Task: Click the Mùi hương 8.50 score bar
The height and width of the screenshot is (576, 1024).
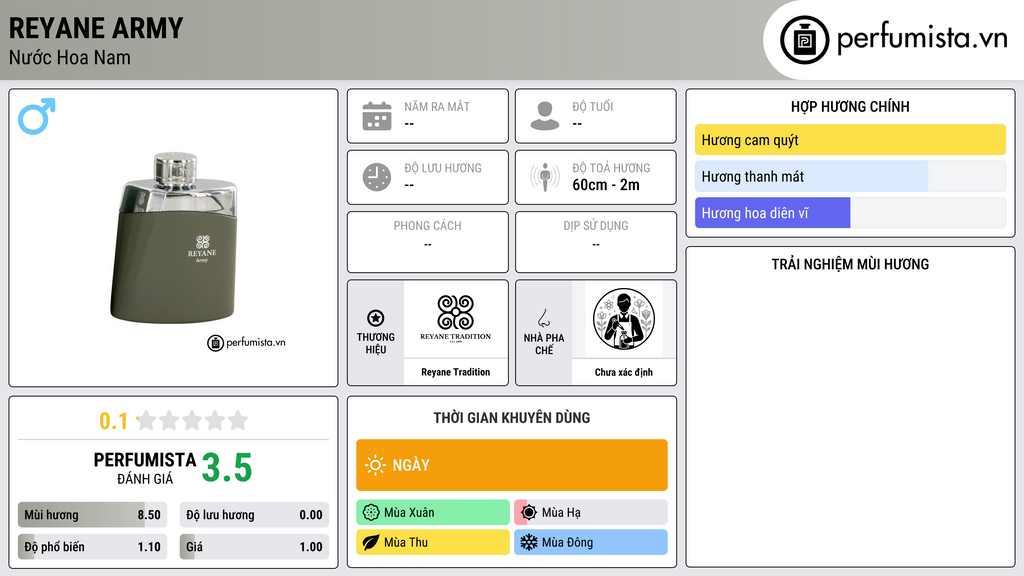Action: tap(92, 515)
